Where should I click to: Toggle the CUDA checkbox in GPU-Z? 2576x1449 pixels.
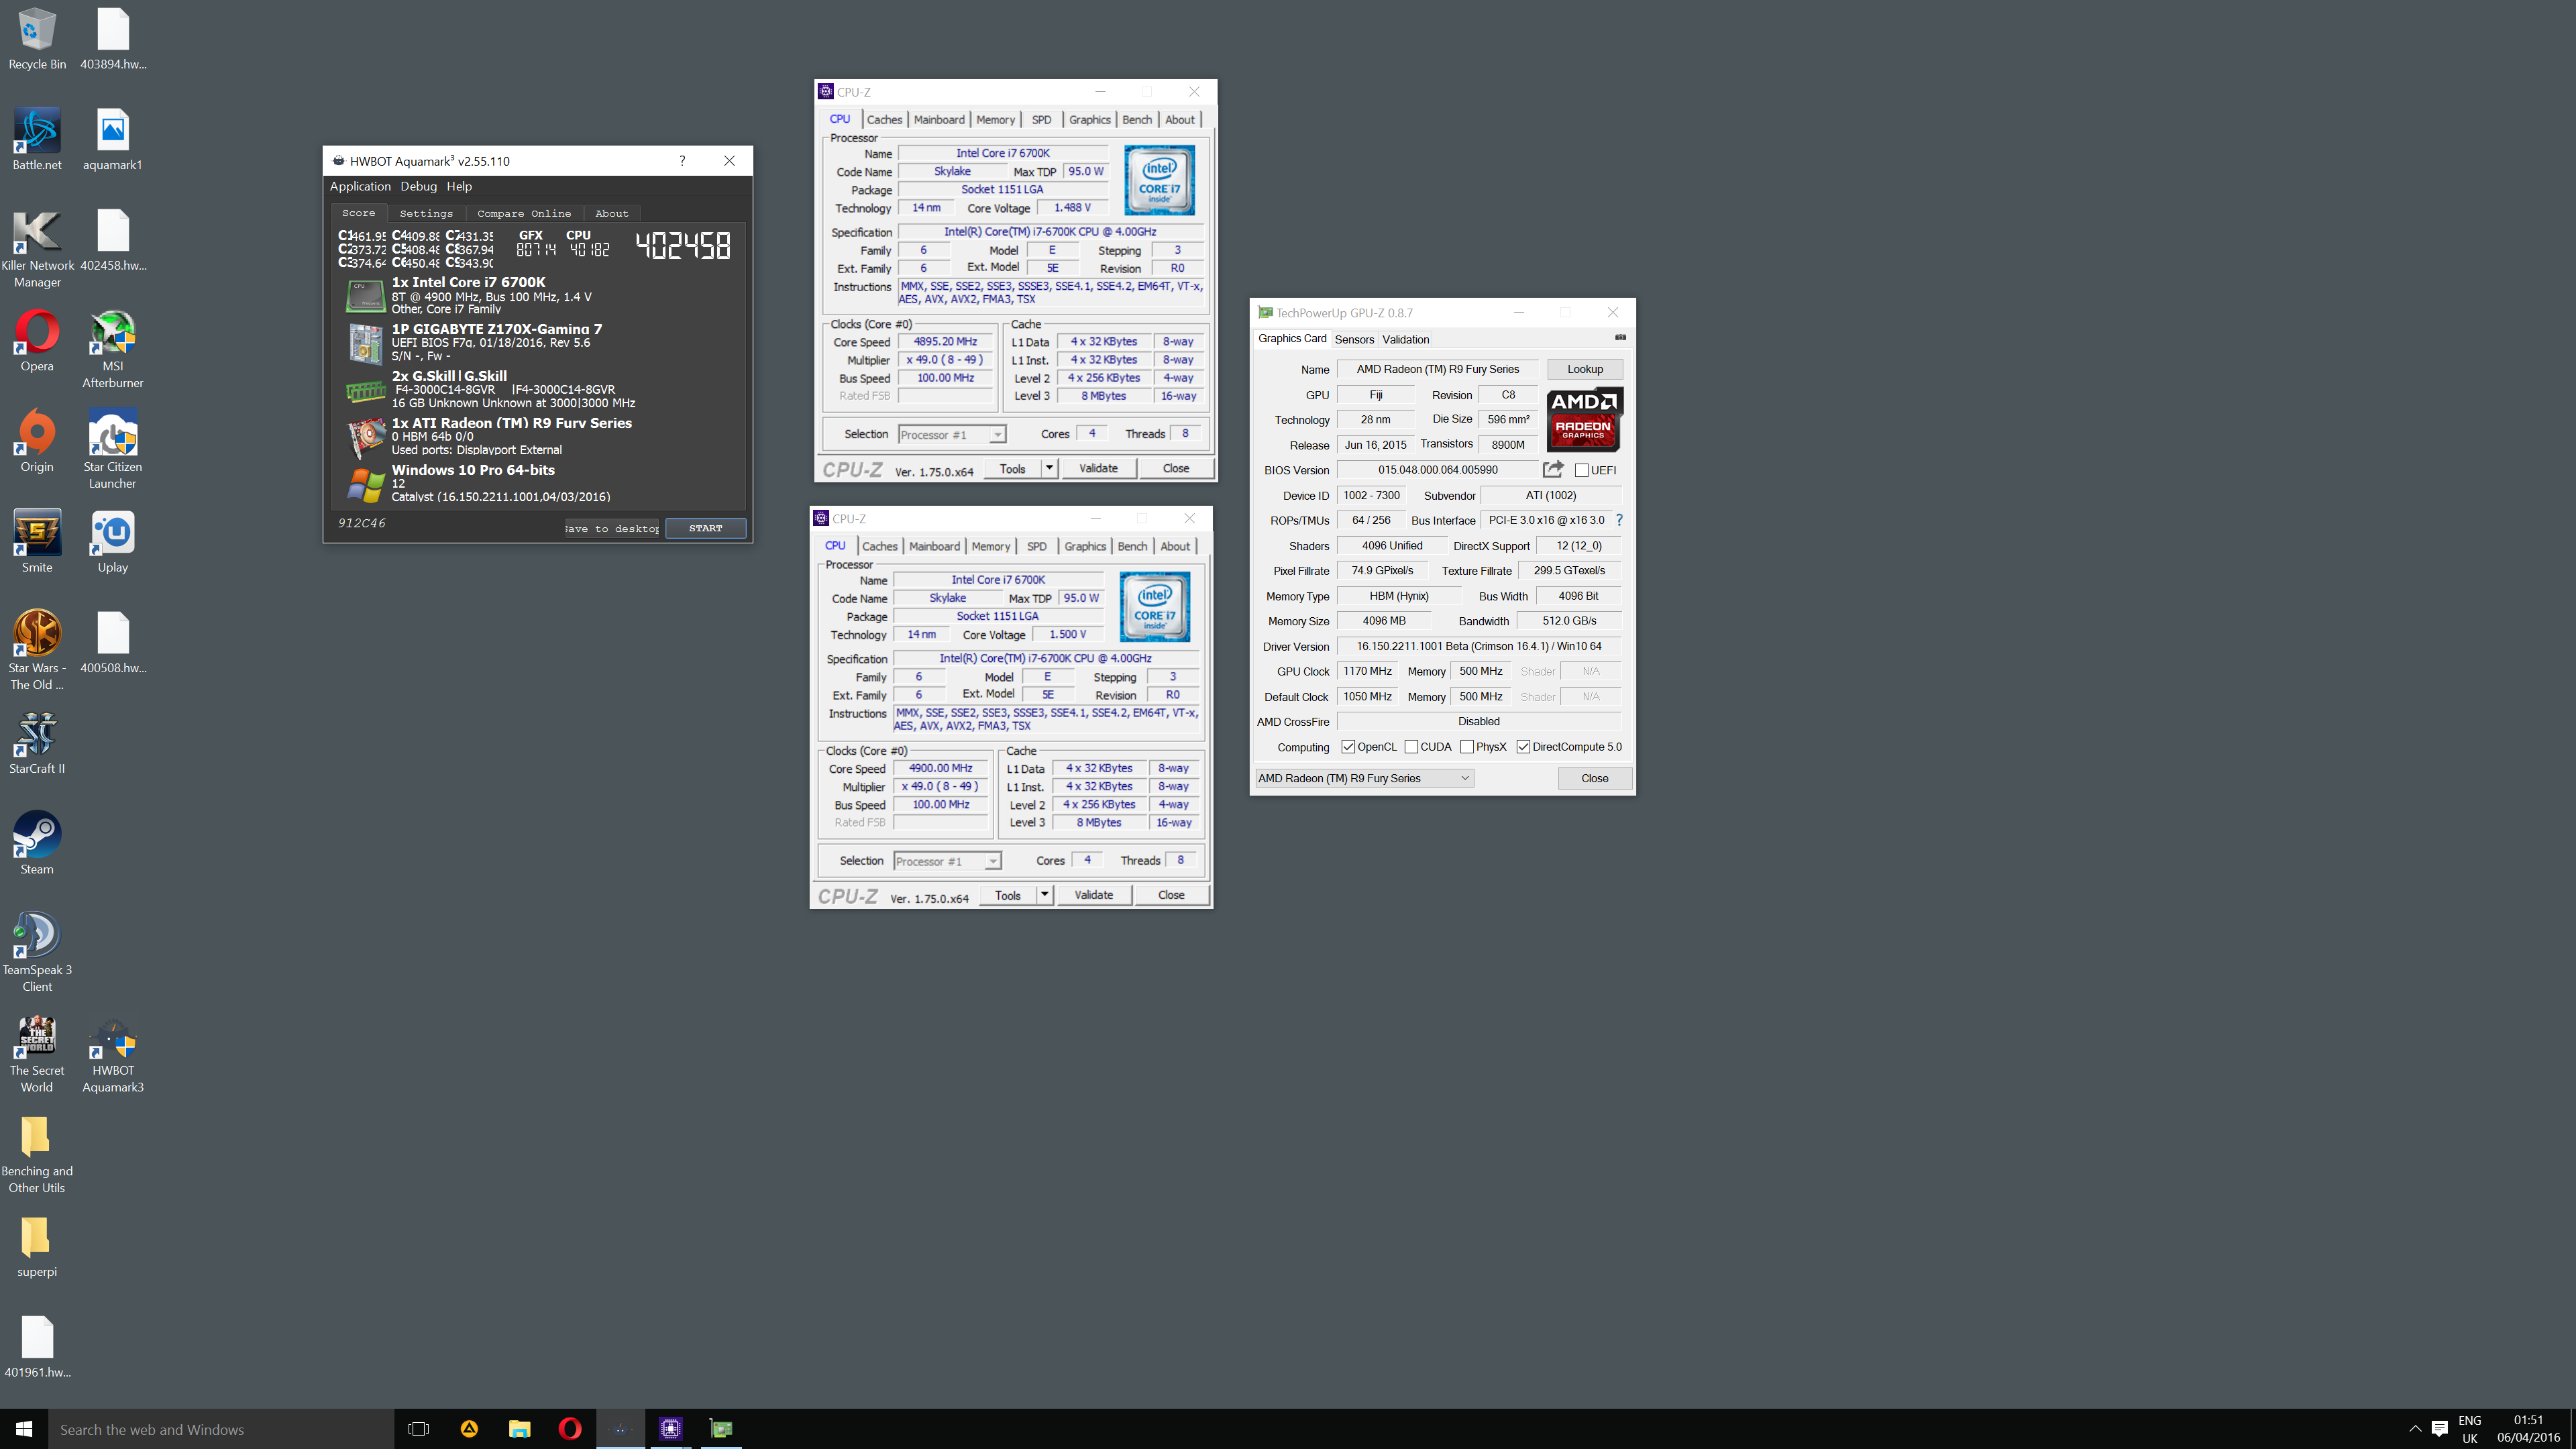pyautogui.click(x=1411, y=747)
